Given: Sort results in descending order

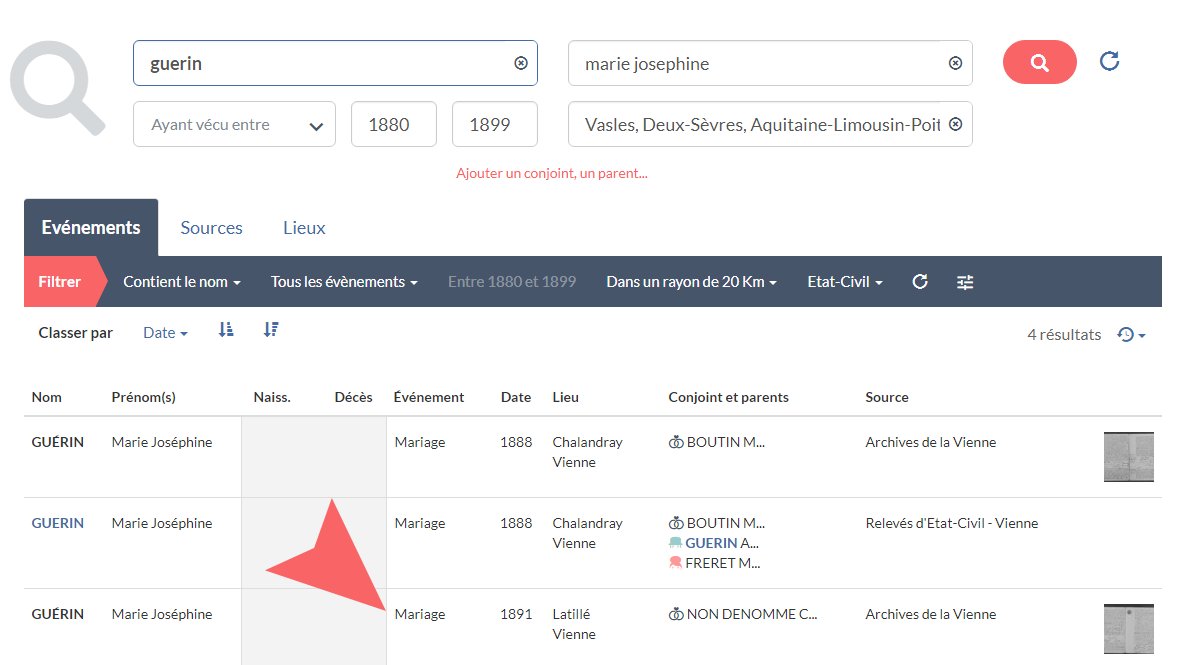Looking at the screenshot, I should pos(270,331).
